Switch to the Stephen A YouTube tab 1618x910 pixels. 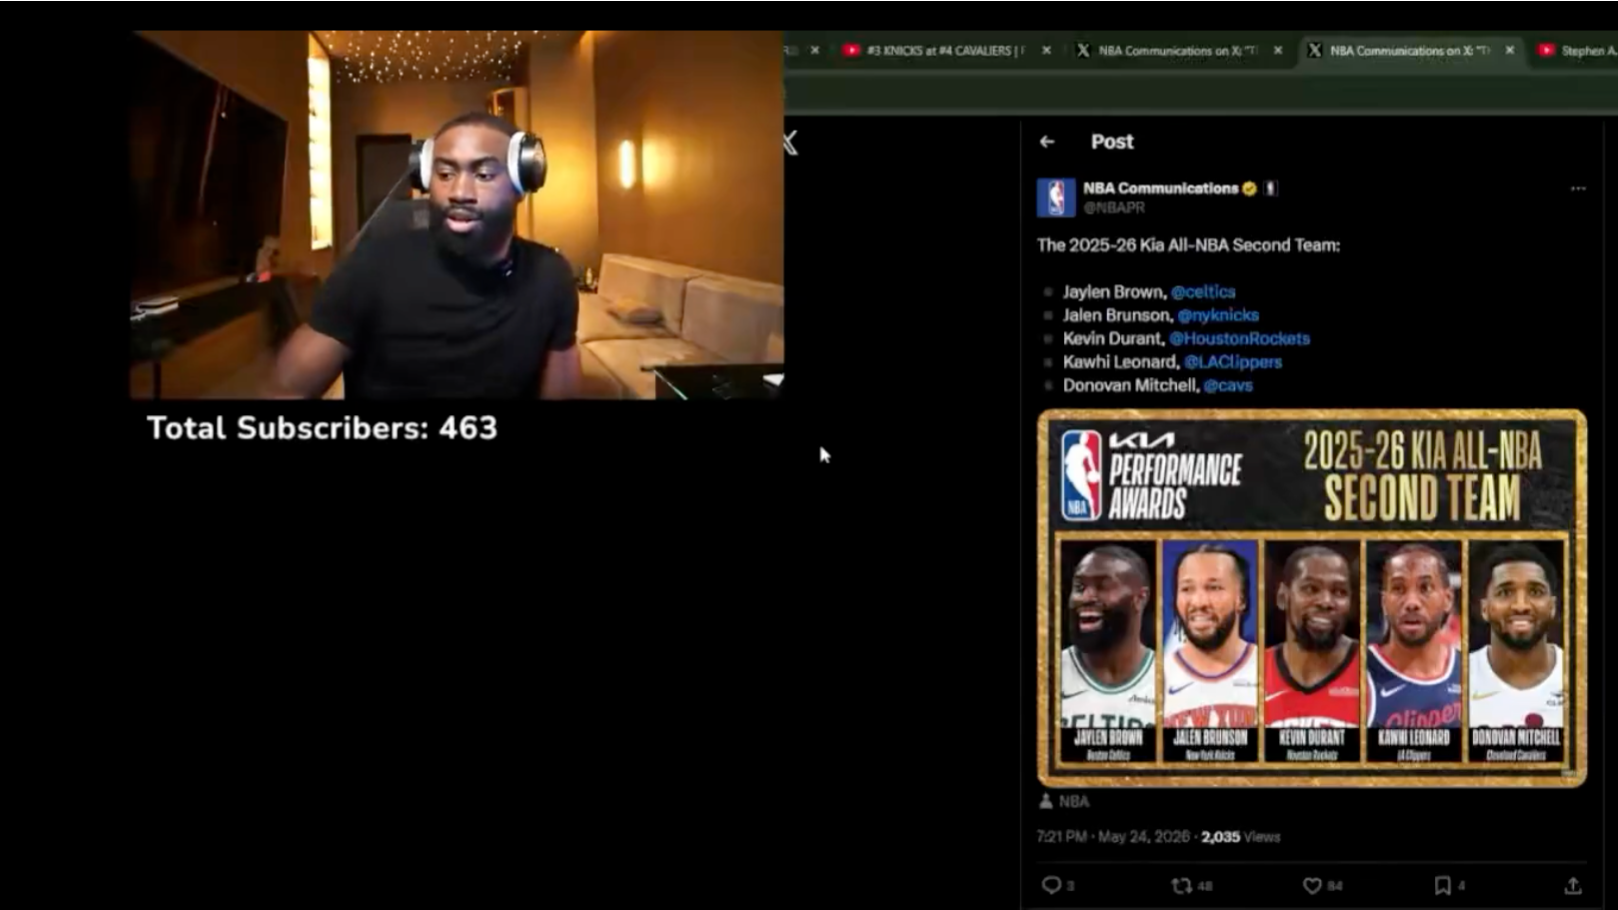1577,50
